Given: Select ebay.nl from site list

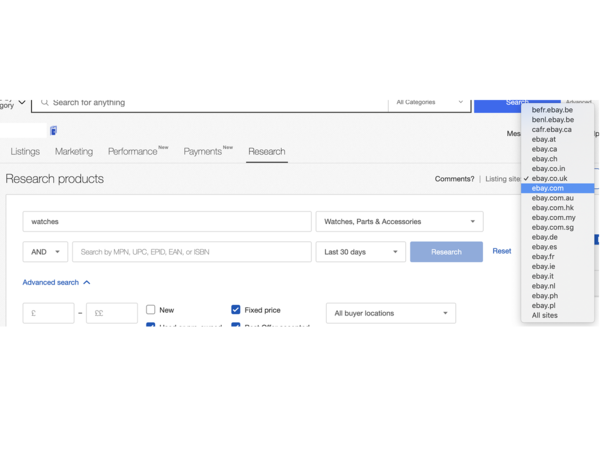Looking at the screenshot, I should click(558, 286).
